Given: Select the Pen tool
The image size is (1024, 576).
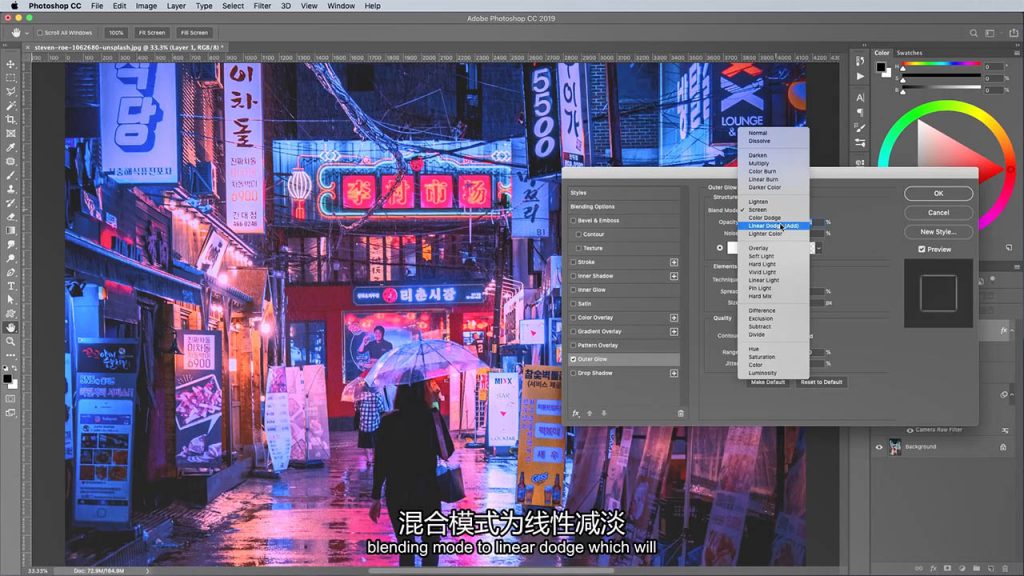Looking at the screenshot, I should [x=10, y=272].
